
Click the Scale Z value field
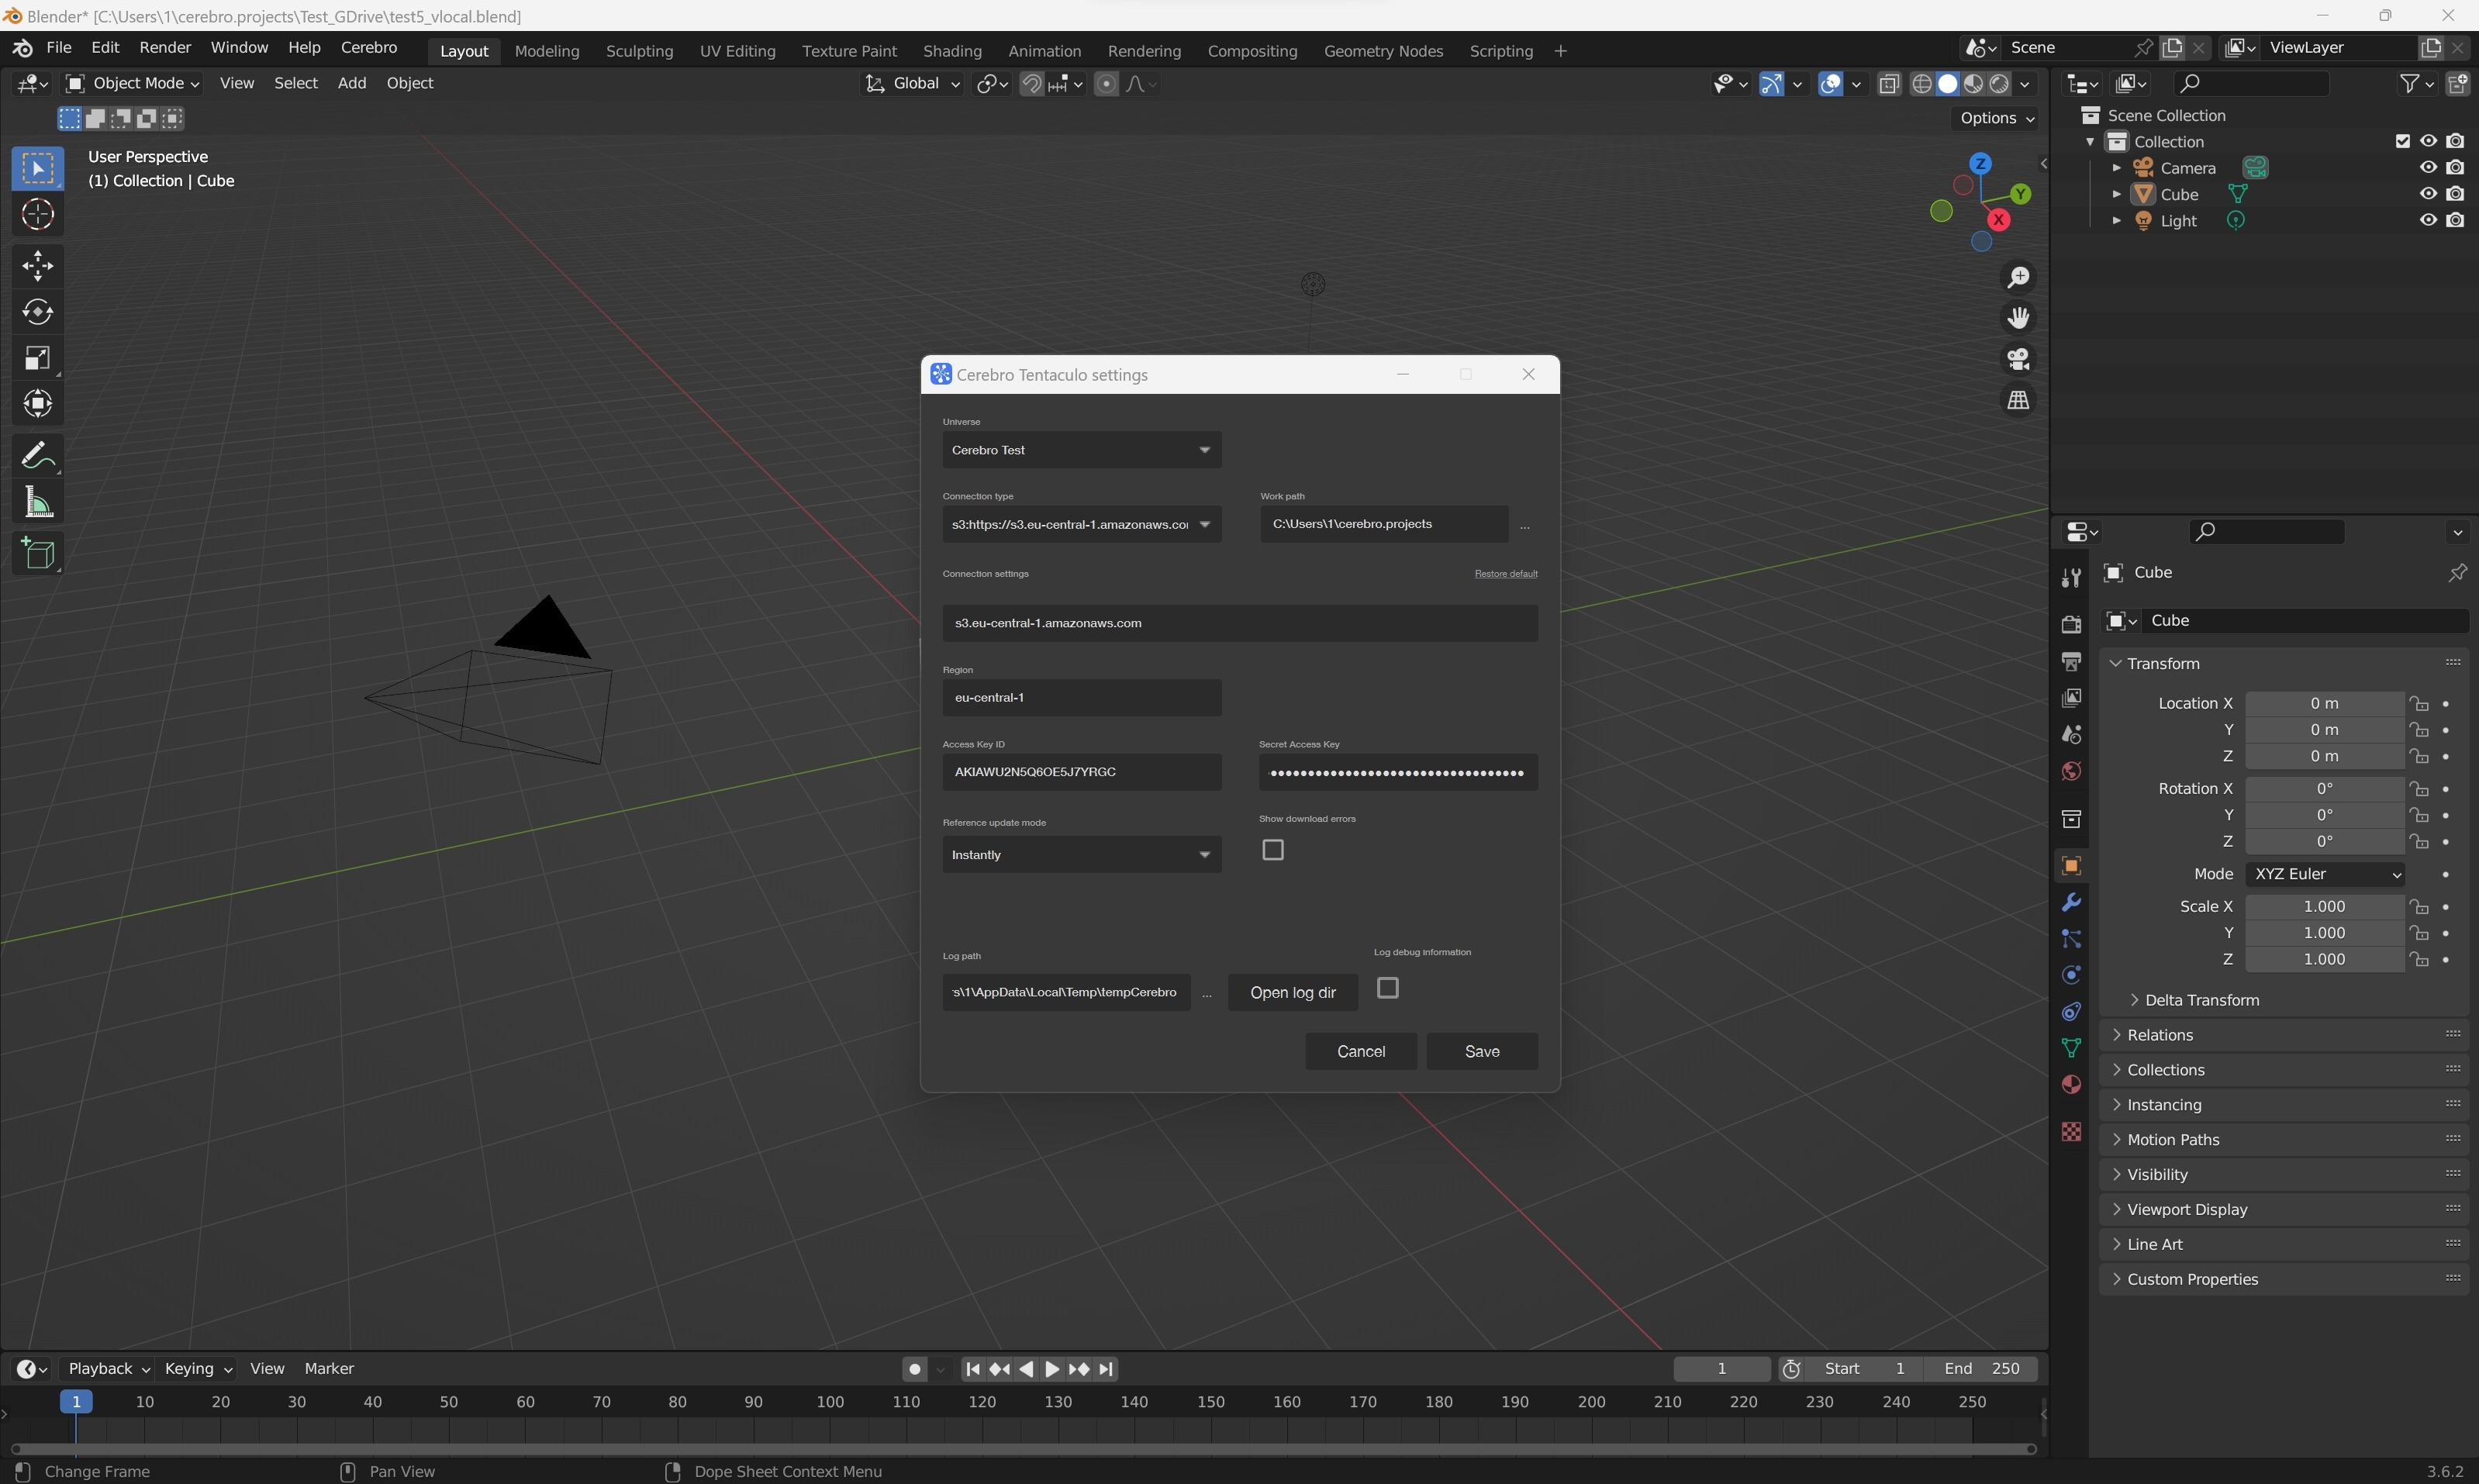2324,959
